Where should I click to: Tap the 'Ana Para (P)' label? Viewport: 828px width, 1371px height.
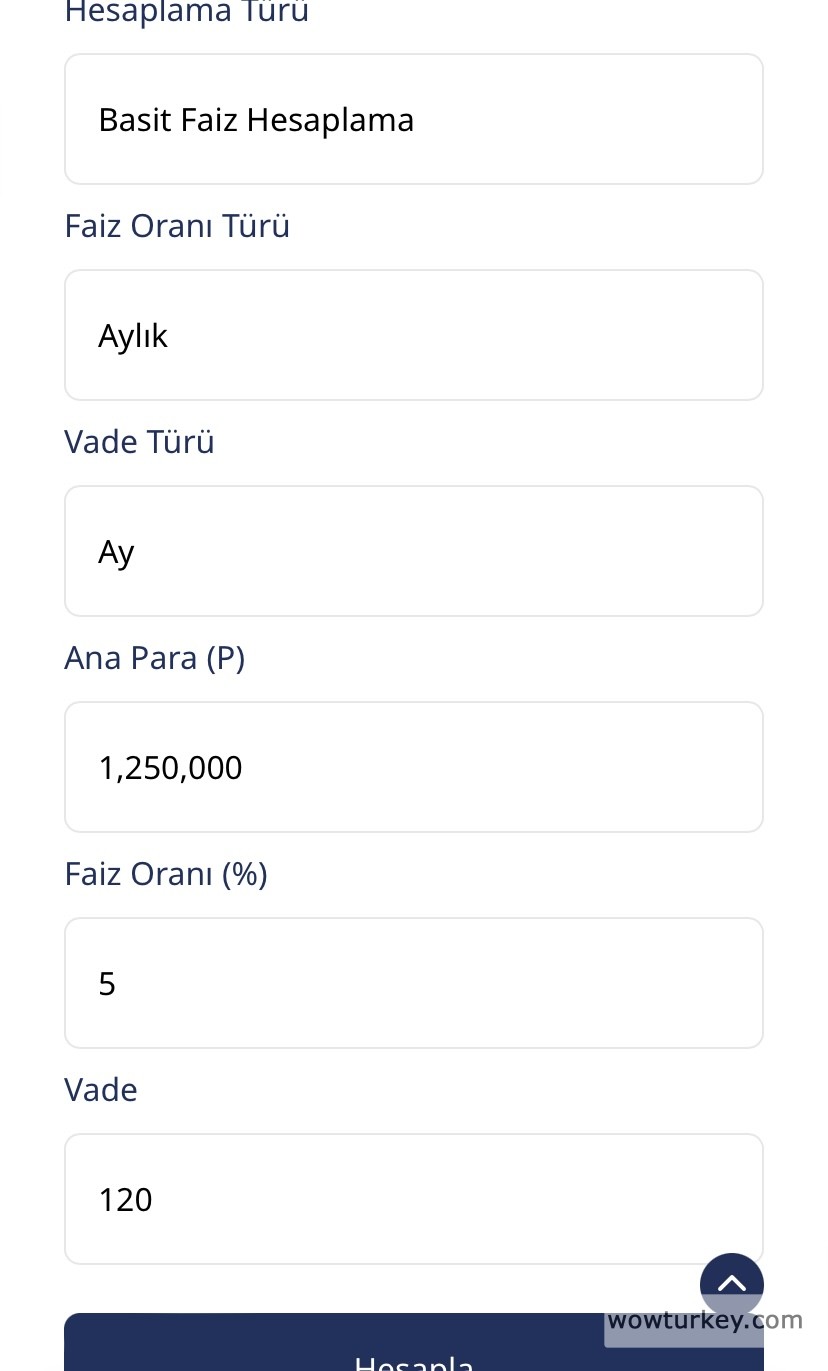(154, 658)
